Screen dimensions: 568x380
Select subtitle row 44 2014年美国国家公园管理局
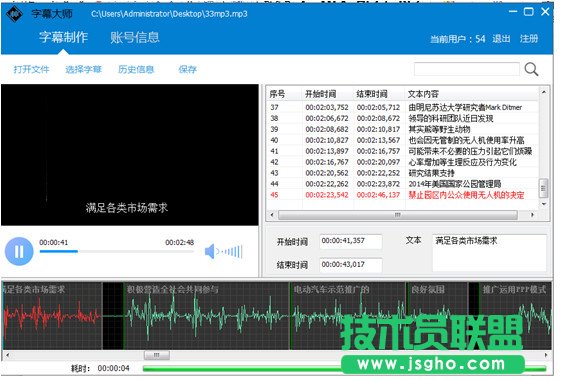pos(403,184)
